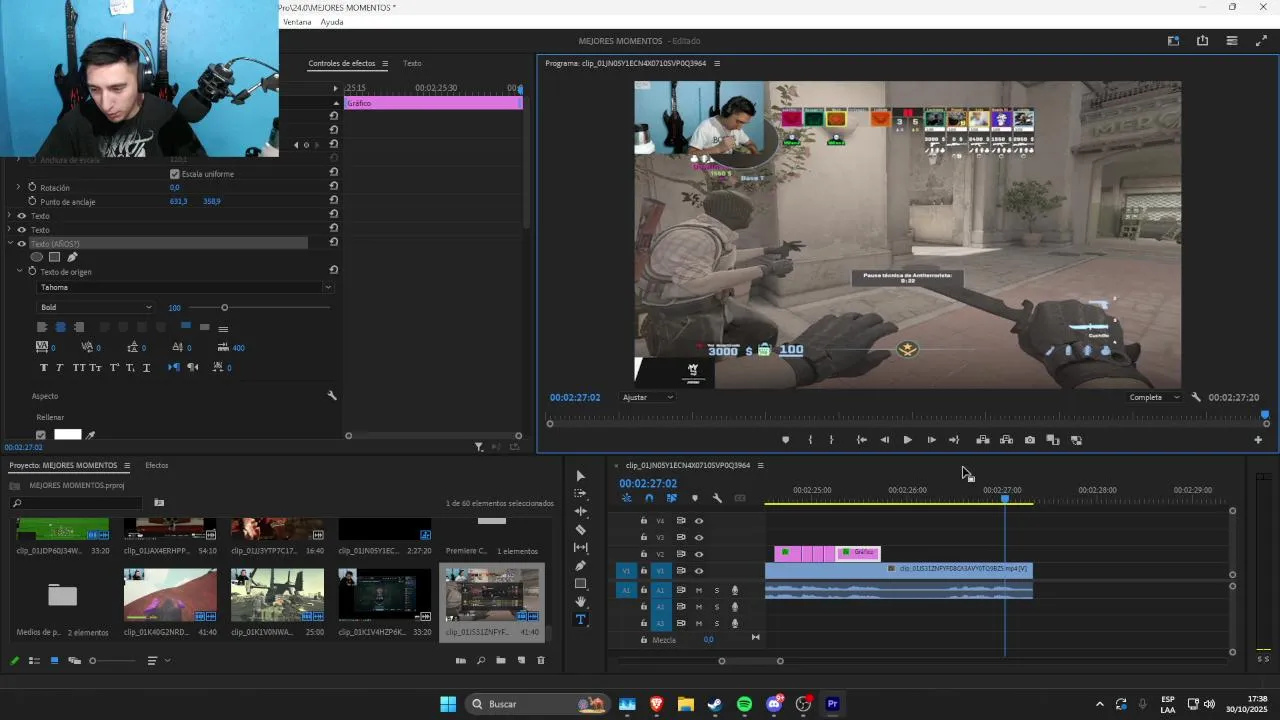1280x720 pixels.
Task: Open the button editor plus icon
Action: [1258, 440]
